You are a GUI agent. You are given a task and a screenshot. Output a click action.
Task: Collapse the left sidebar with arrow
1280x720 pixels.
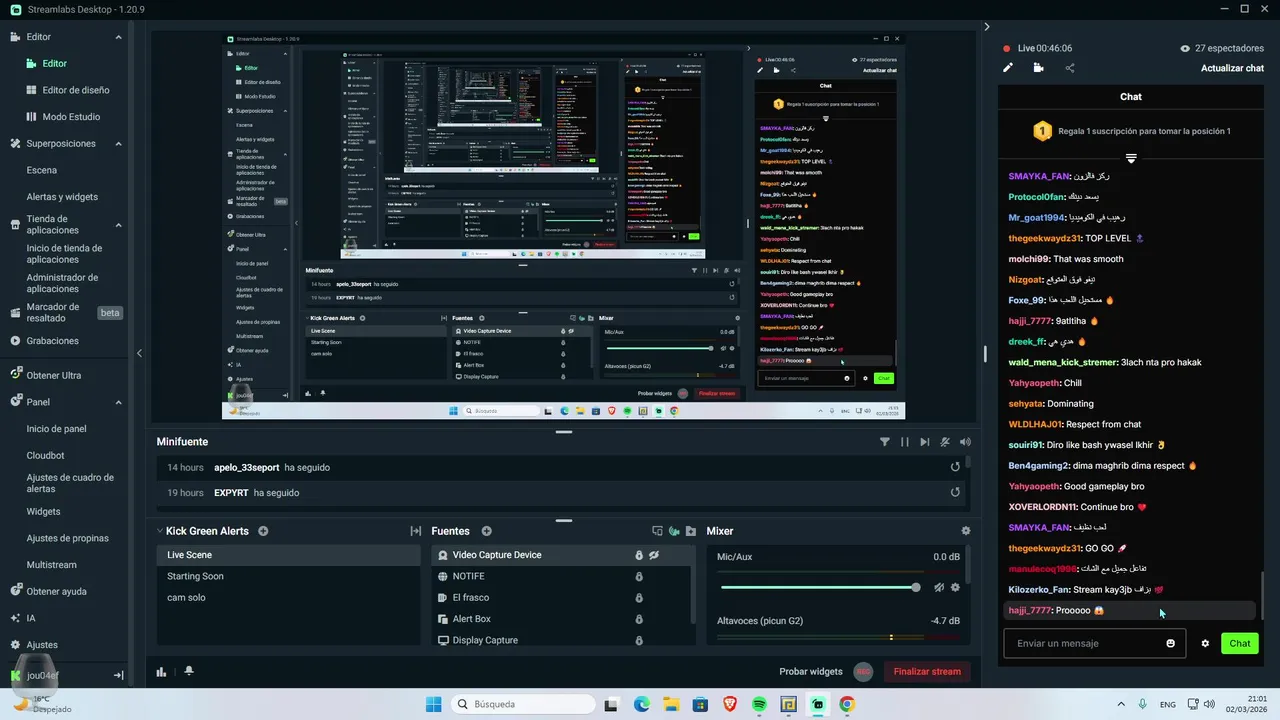coord(139,353)
